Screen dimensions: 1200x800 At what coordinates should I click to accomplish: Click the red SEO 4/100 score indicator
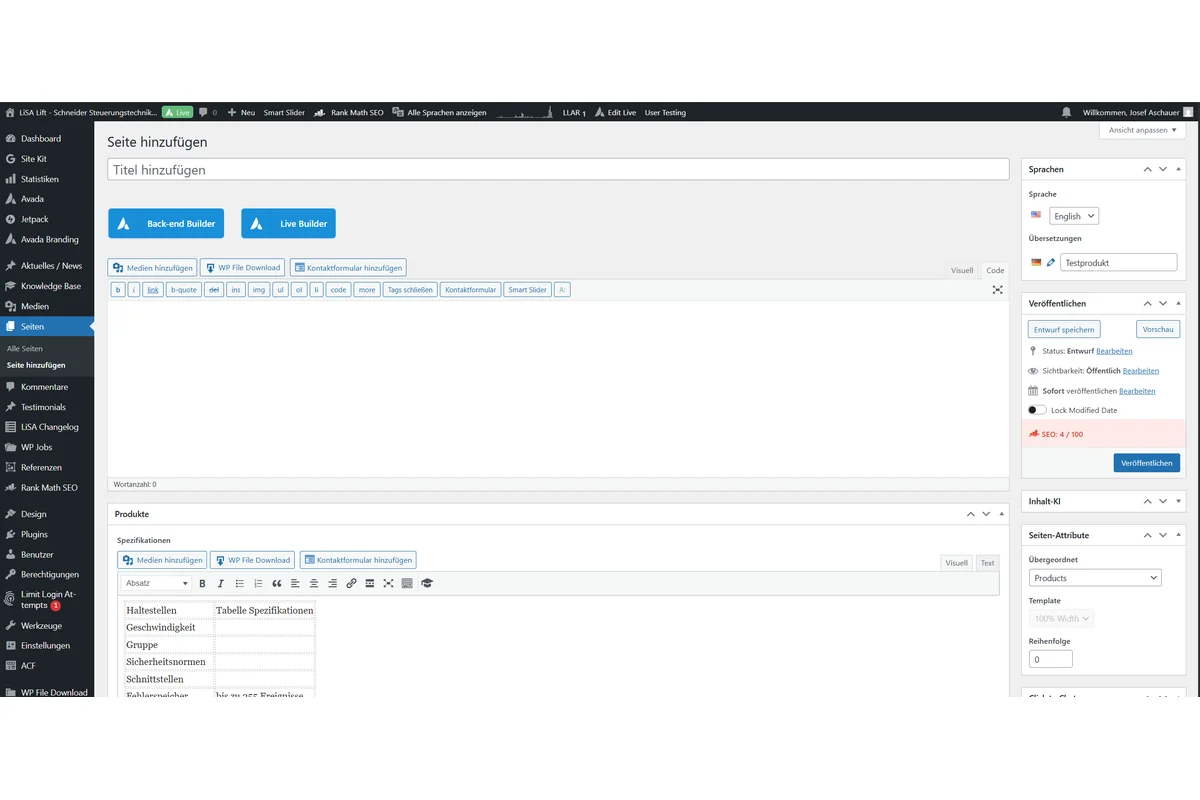click(1062, 434)
